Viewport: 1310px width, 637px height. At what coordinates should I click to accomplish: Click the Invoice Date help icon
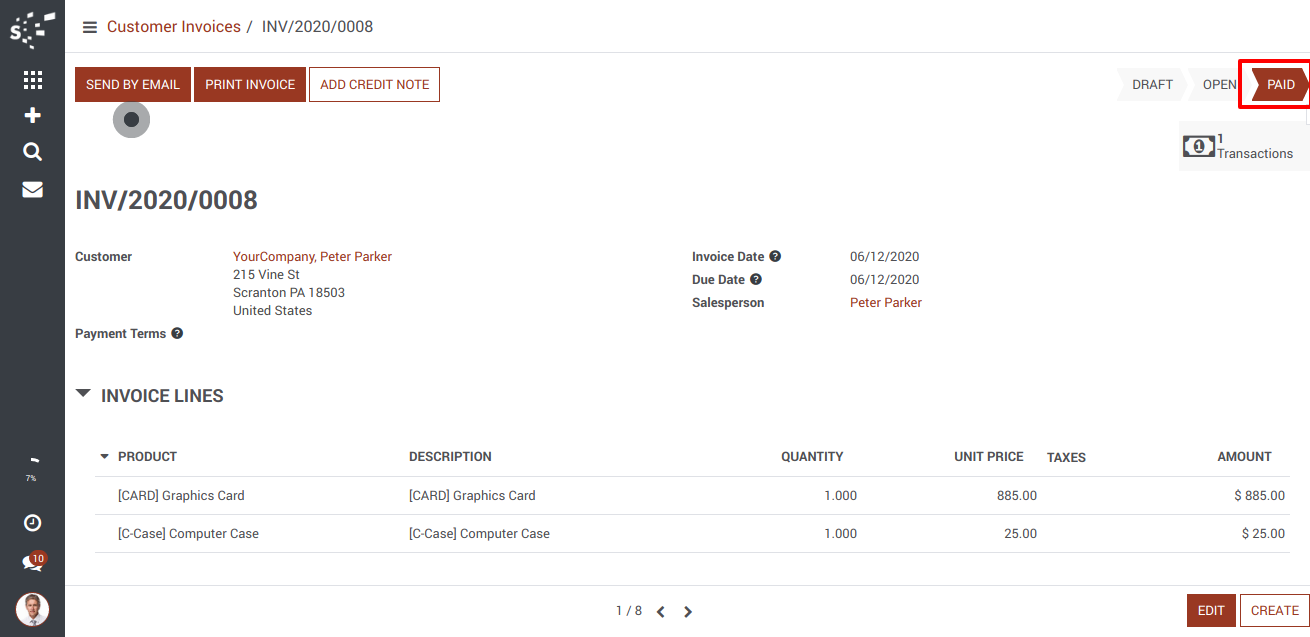point(775,257)
